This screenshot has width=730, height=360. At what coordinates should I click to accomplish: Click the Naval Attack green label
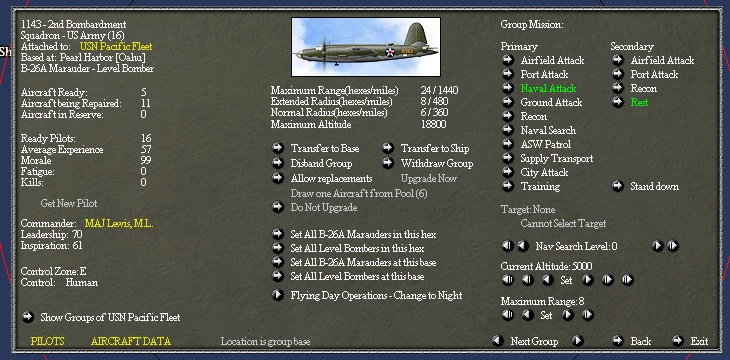point(548,88)
